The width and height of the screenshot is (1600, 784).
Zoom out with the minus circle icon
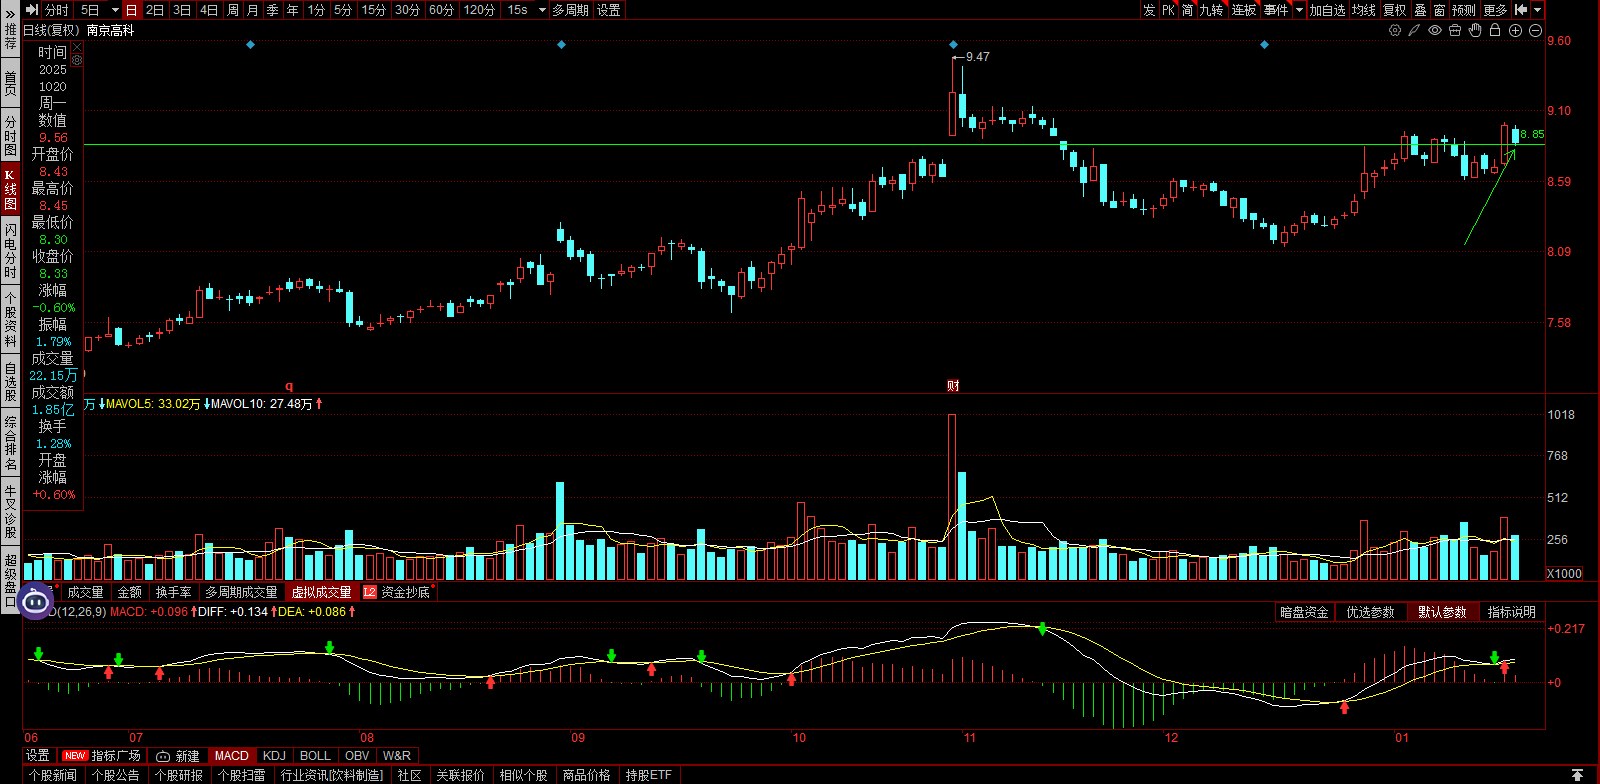coord(1535,30)
